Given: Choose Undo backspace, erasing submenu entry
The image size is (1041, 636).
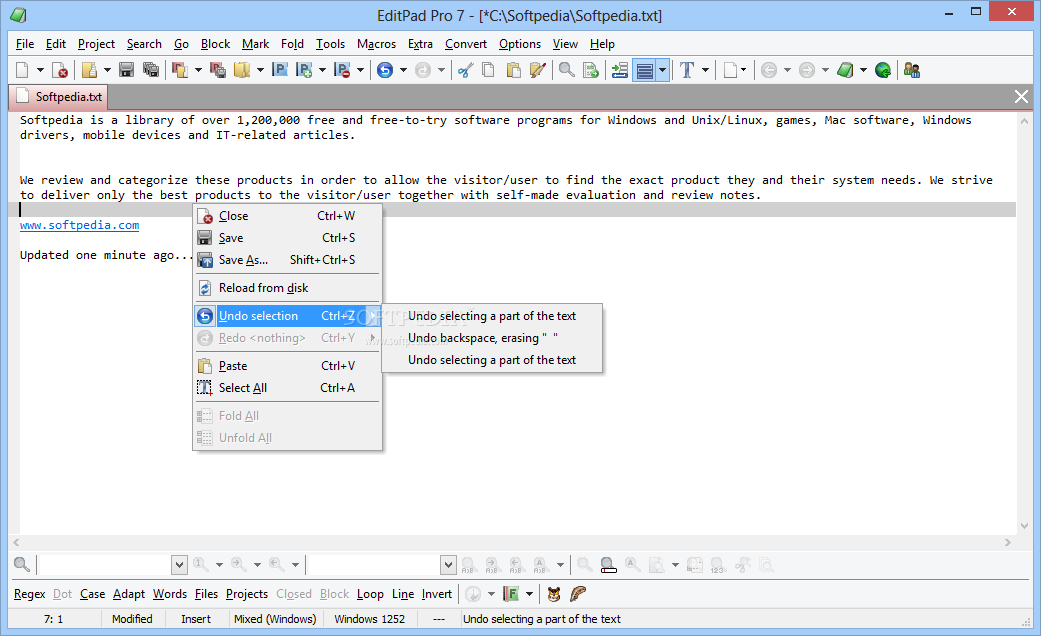Looking at the screenshot, I should click(x=492, y=338).
